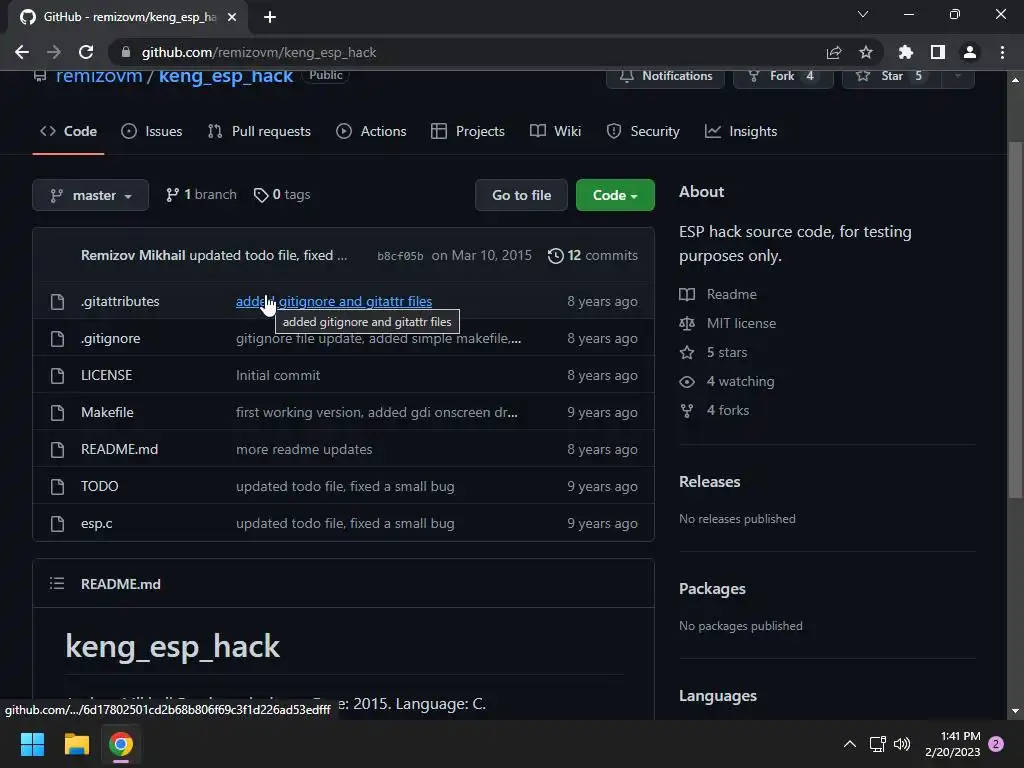The height and width of the screenshot is (768, 1024).
Task: Open the Windows Start menu
Action: [32, 744]
